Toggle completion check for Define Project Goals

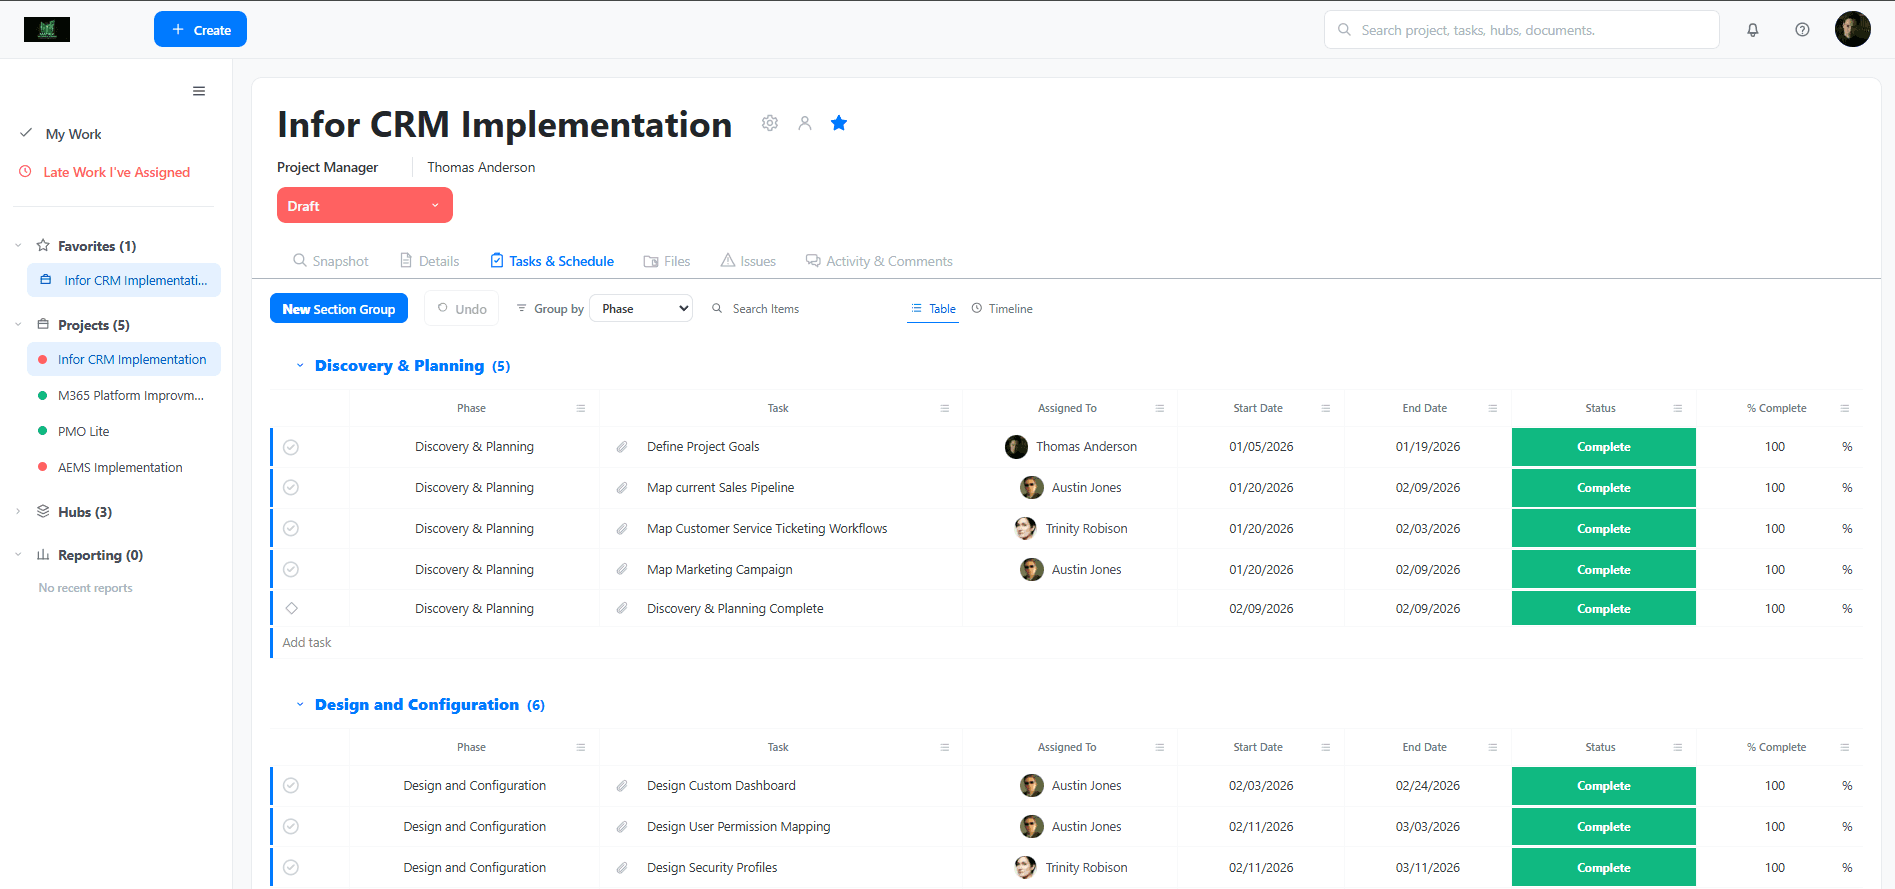tap(291, 447)
